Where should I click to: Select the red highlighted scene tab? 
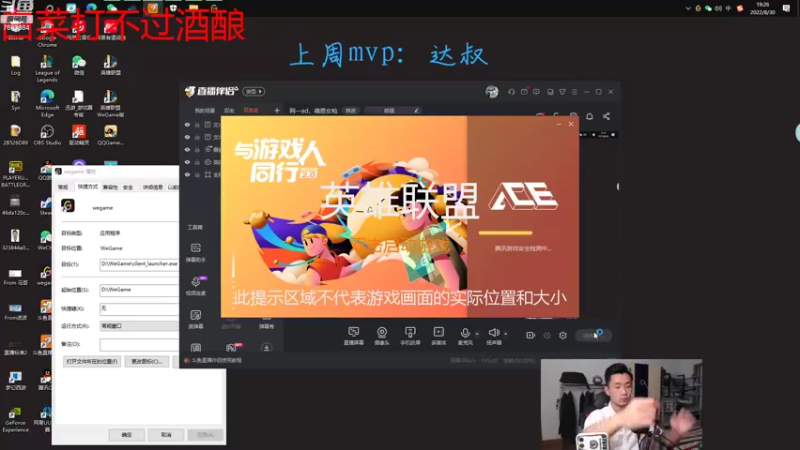point(251,110)
